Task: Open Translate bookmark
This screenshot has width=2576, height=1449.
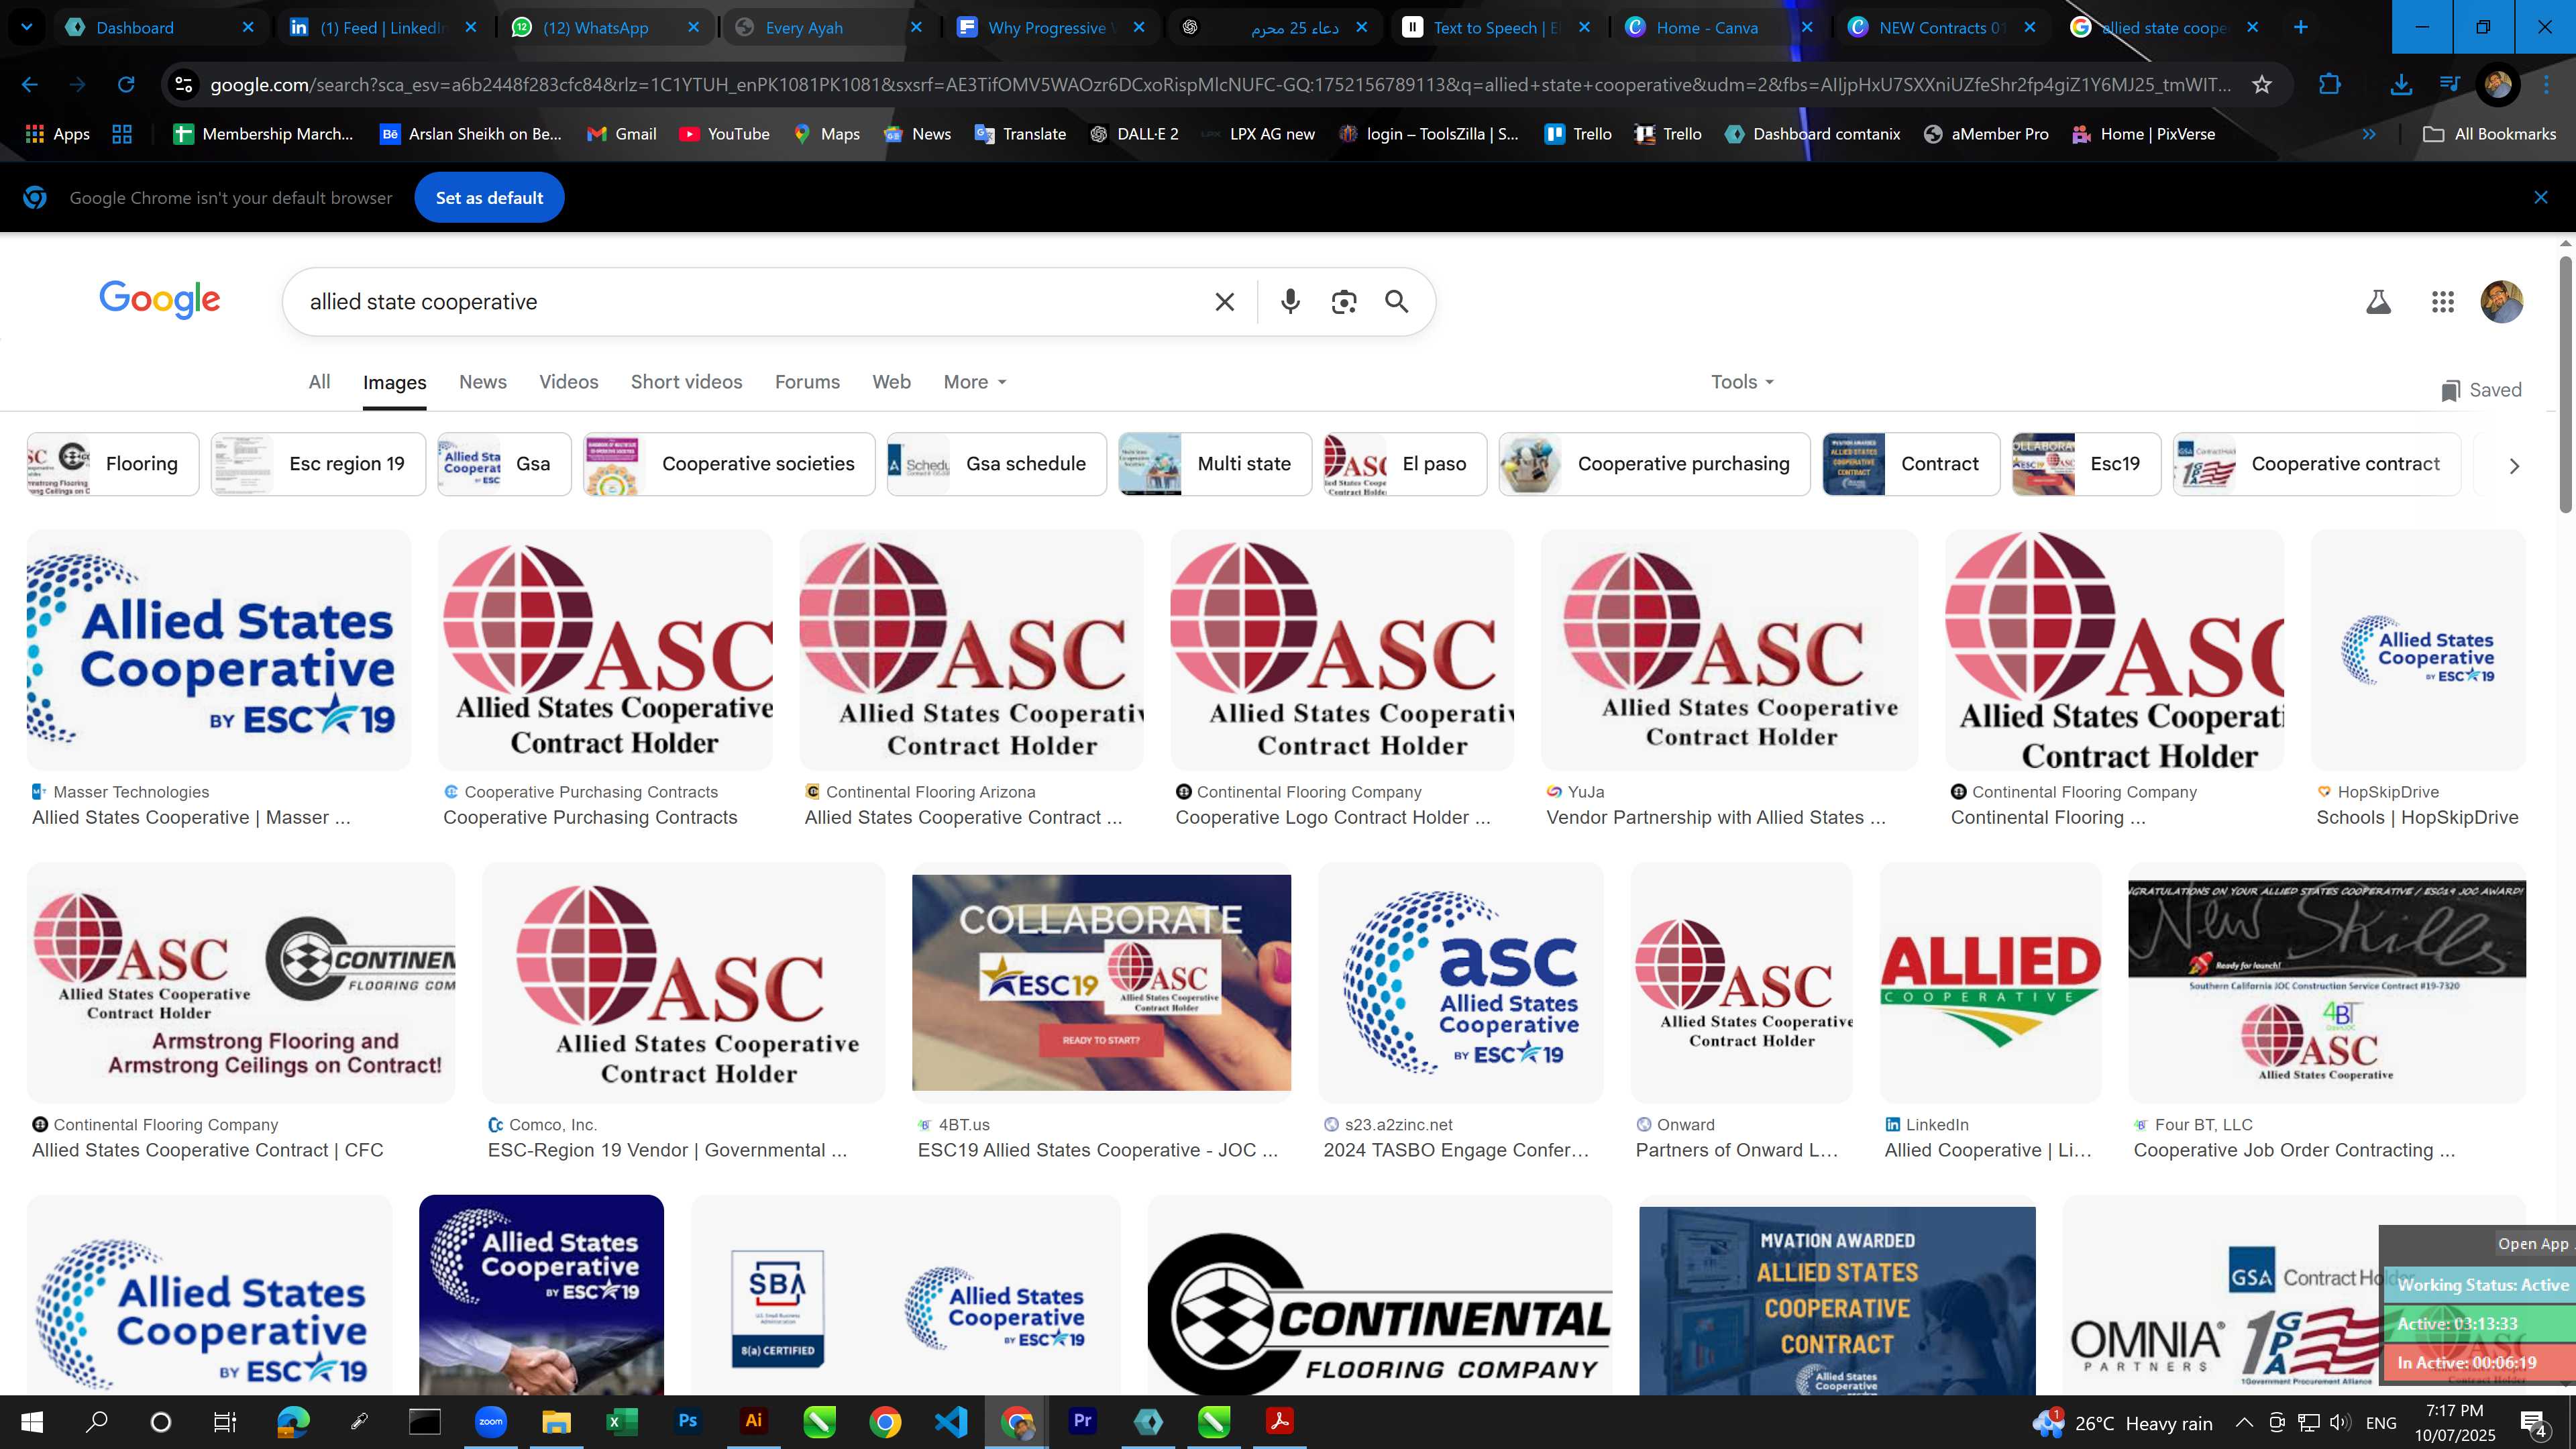Action: (x=1020, y=134)
